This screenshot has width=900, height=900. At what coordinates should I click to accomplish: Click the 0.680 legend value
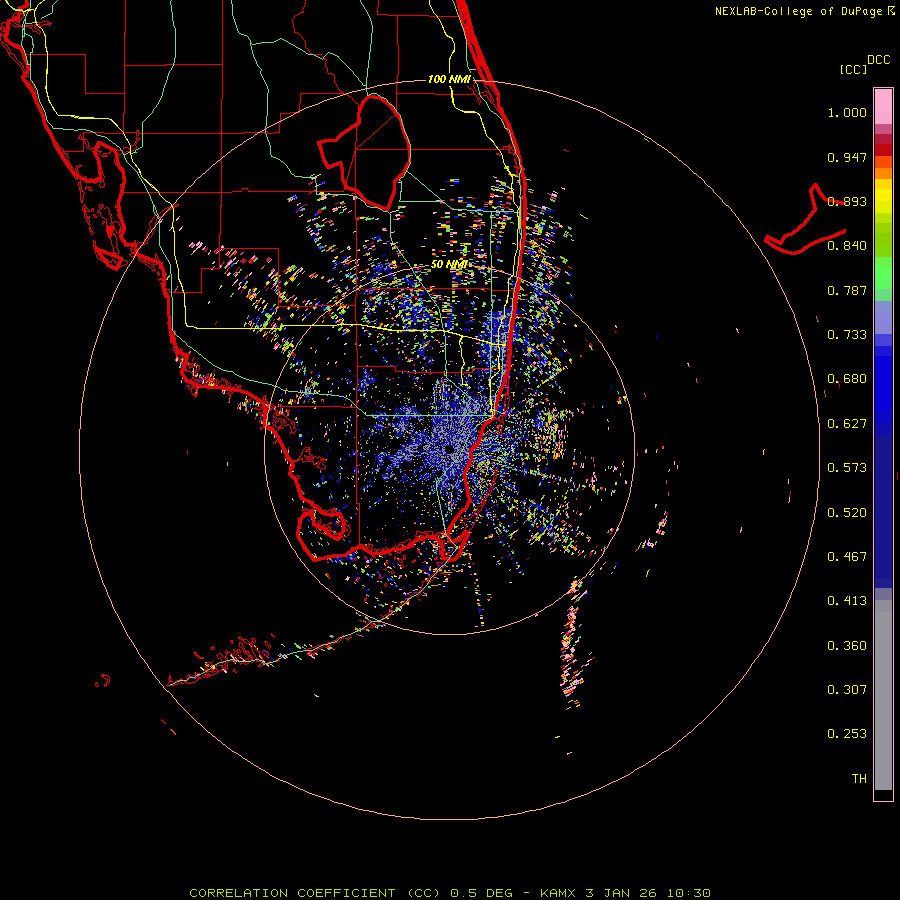coord(847,379)
